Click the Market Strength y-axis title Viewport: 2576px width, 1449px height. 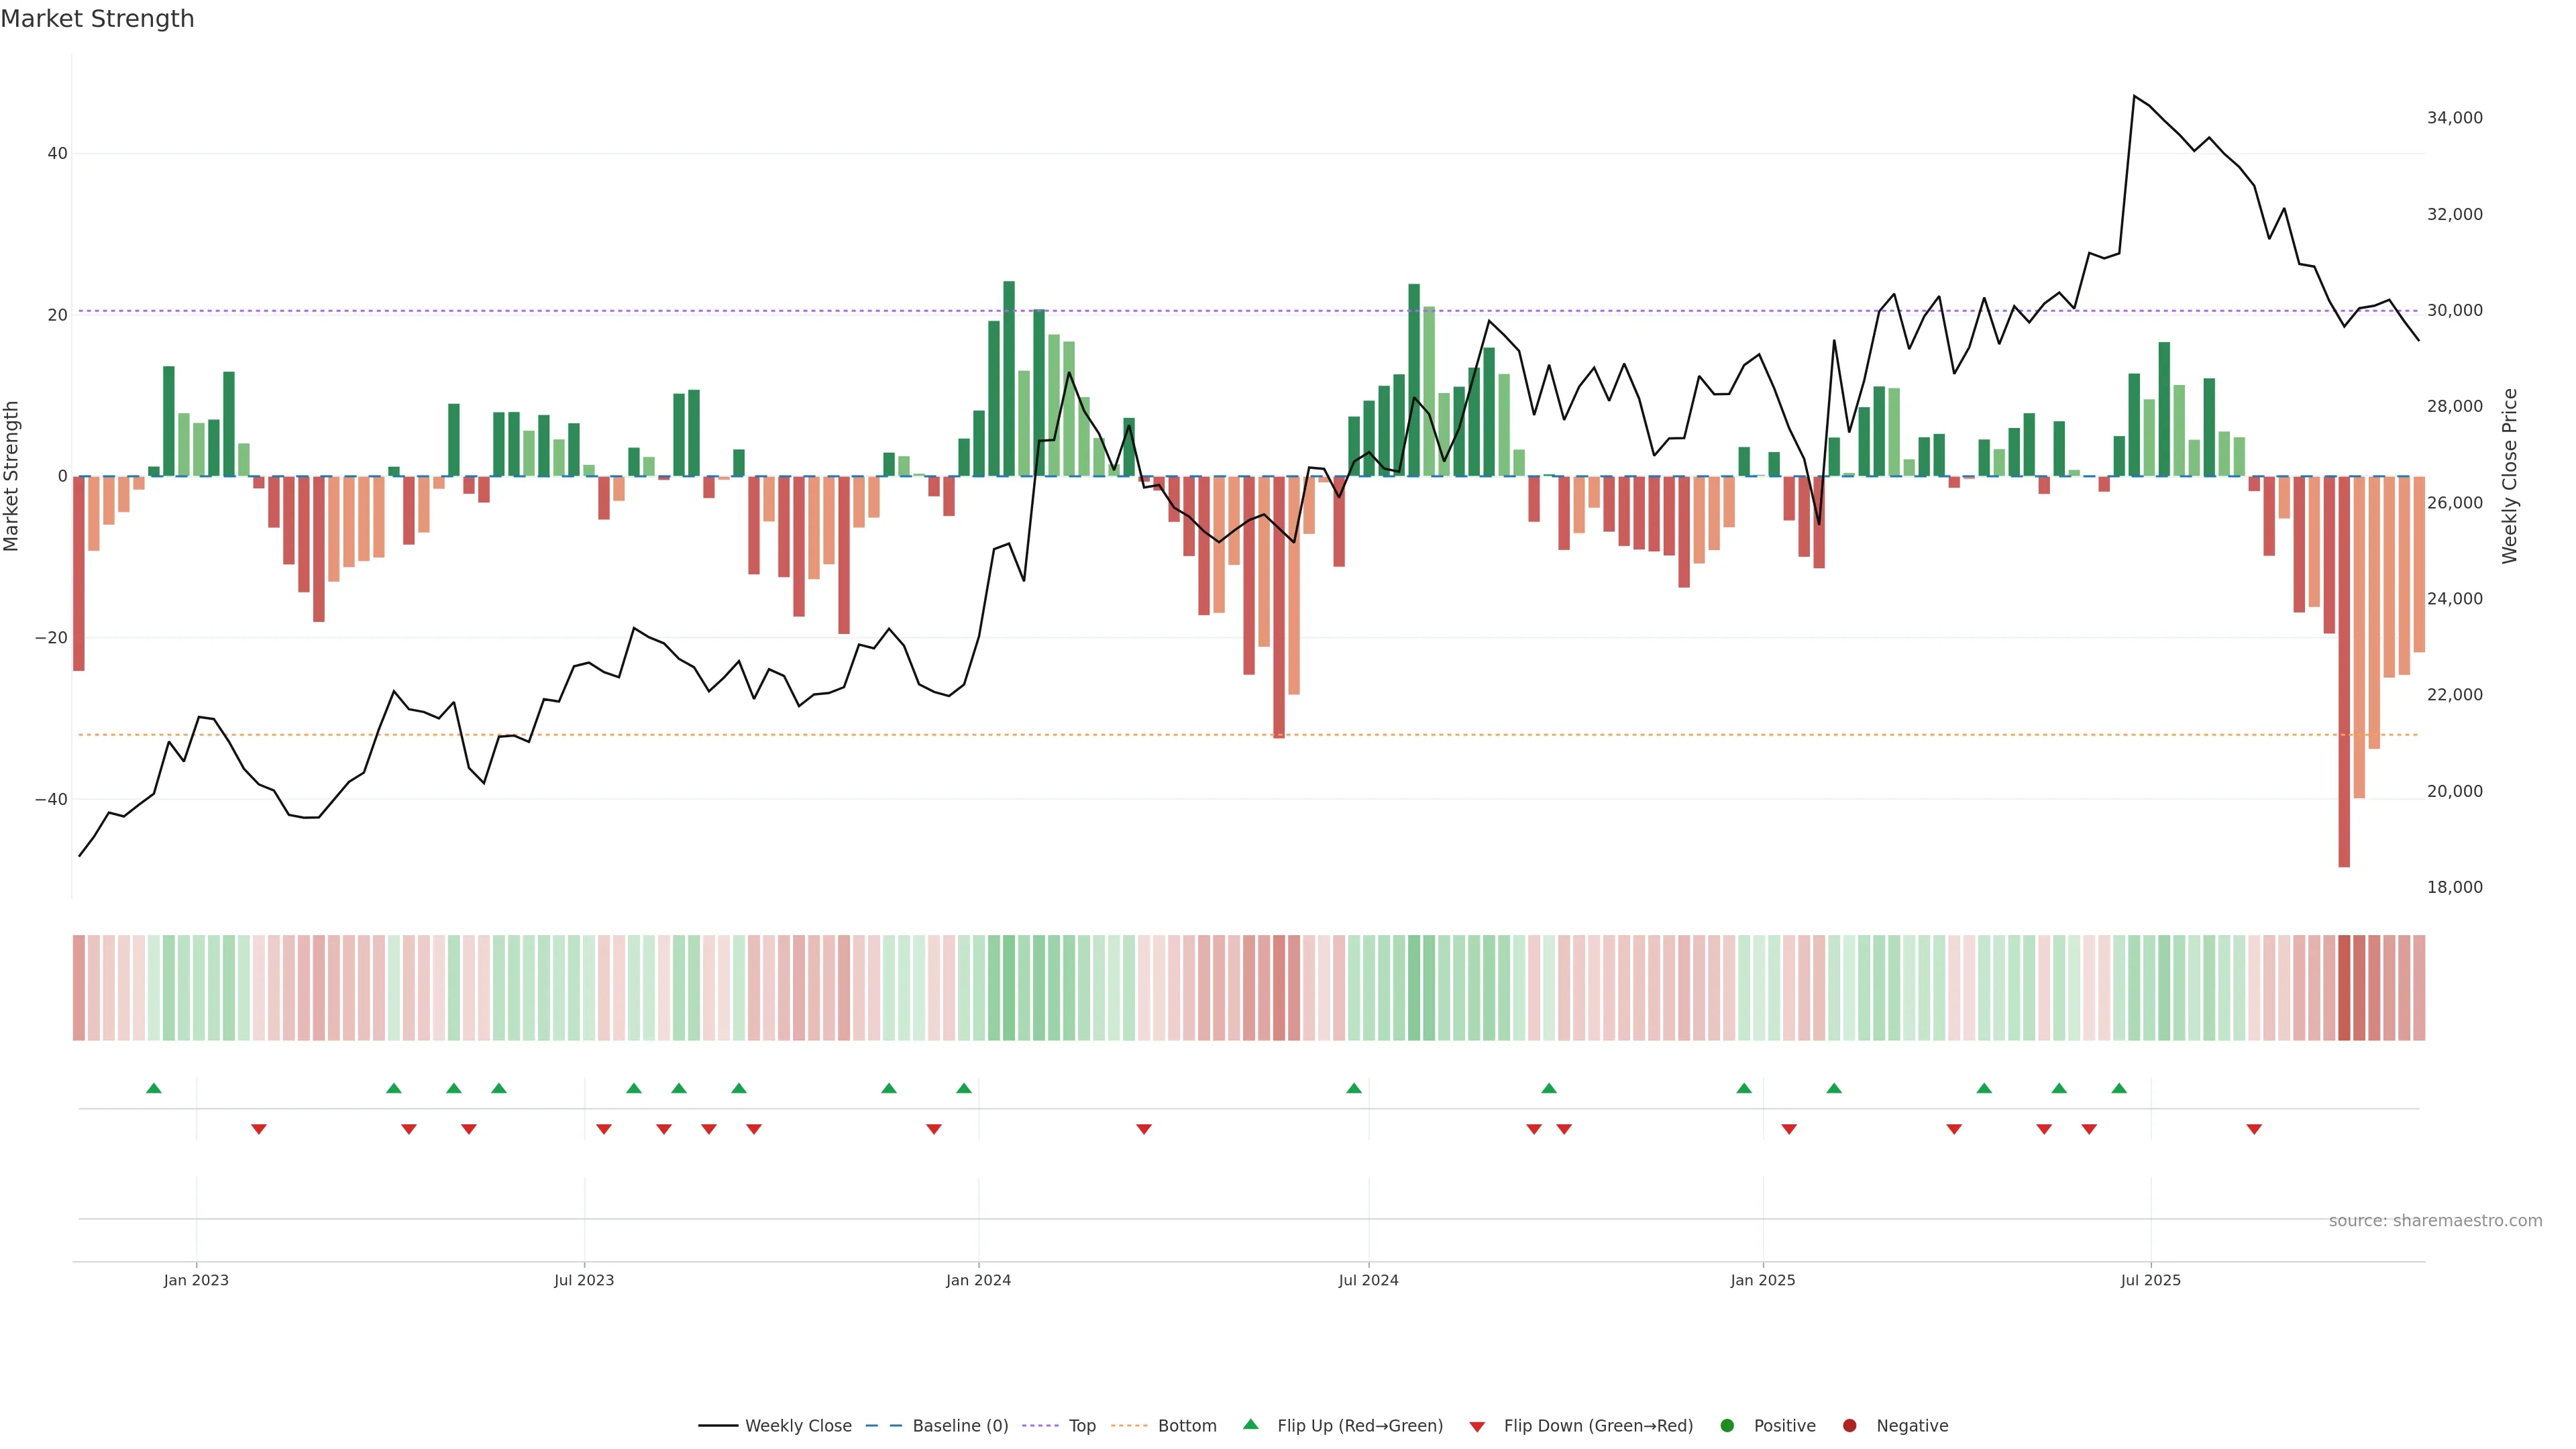click(x=12, y=476)
